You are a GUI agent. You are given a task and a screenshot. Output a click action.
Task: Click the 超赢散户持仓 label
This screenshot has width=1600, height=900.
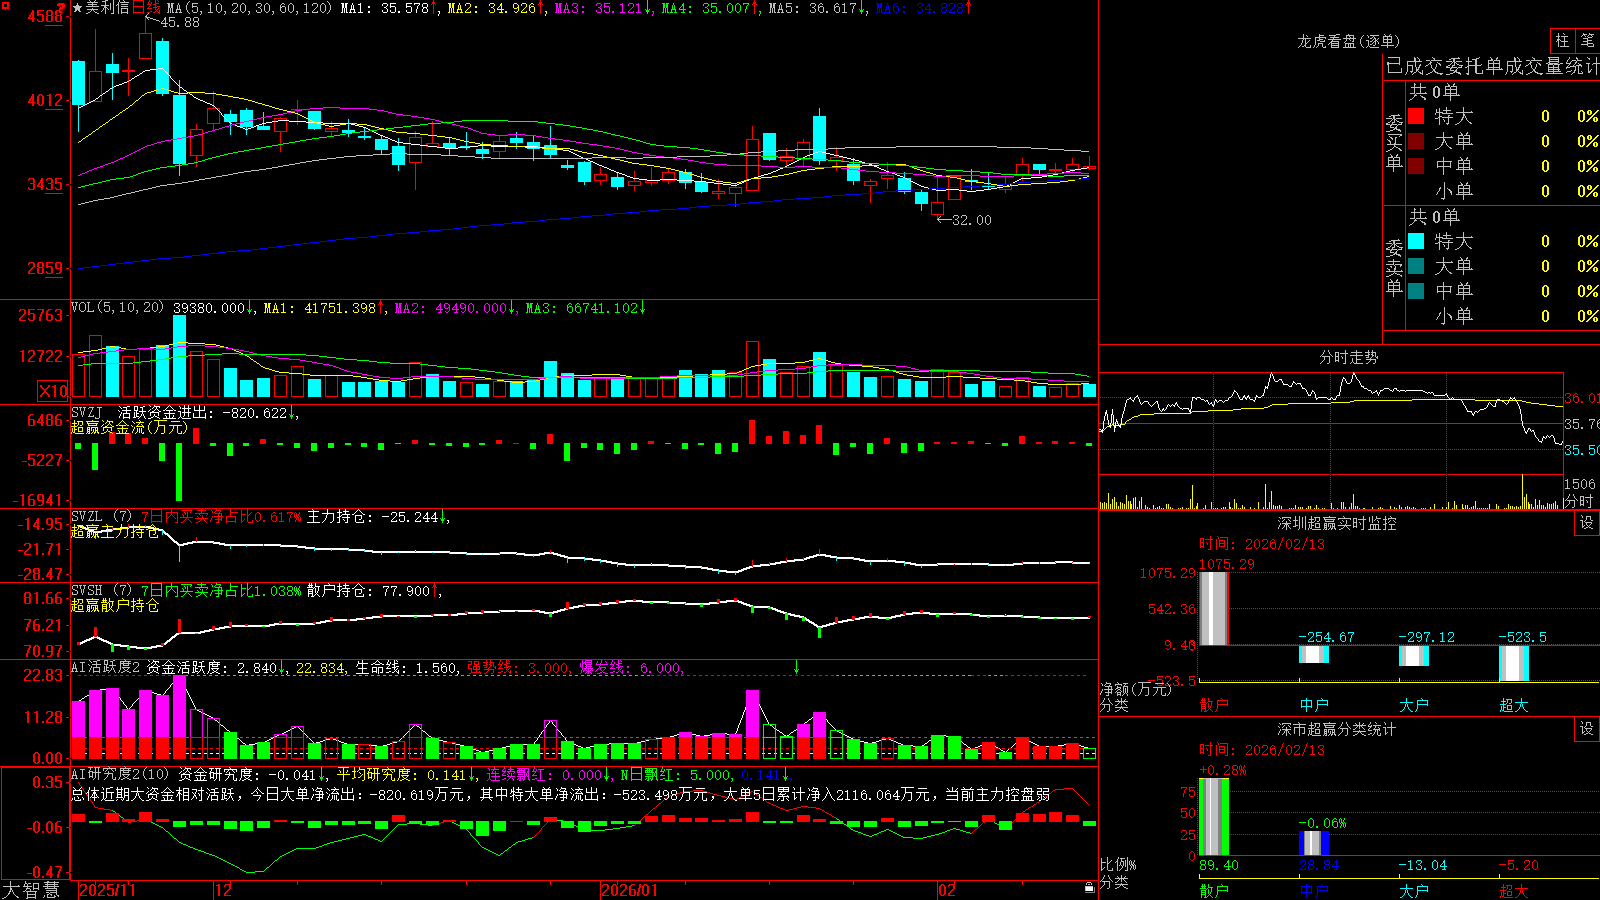pos(115,606)
